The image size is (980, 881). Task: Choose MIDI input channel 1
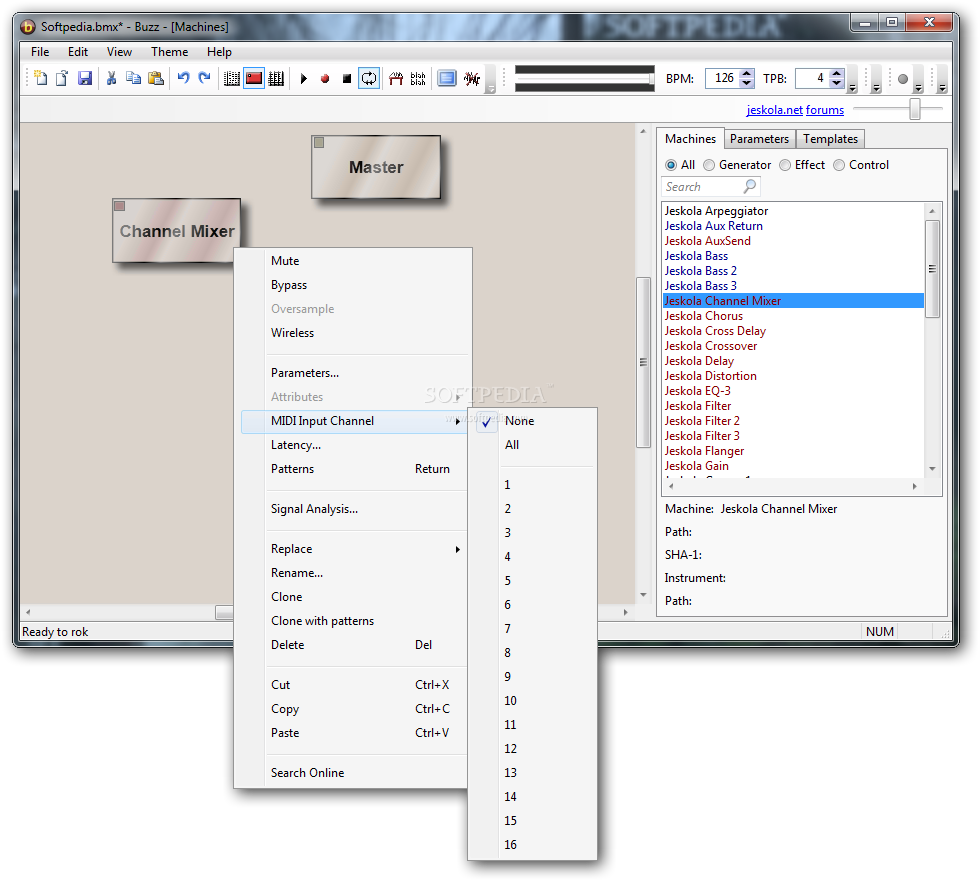click(532, 485)
